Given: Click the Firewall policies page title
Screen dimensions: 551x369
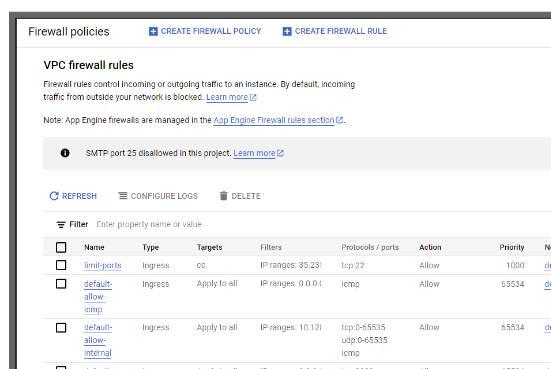Looking at the screenshot, I should click(69, 32).
